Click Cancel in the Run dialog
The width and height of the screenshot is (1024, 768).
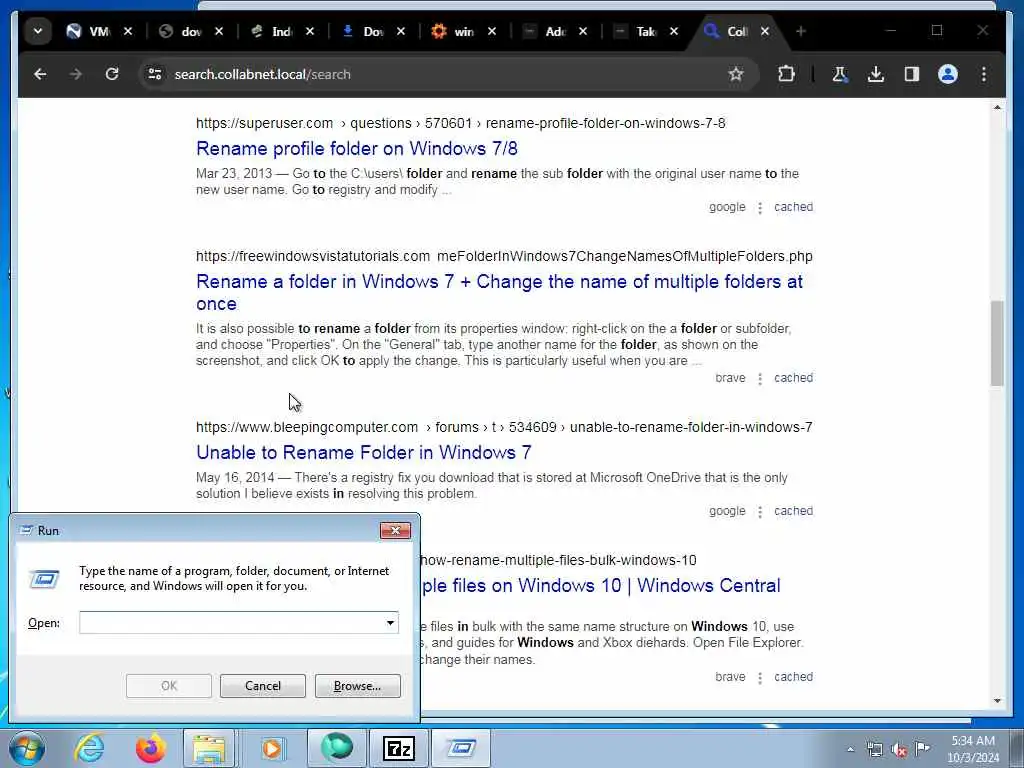pyautogui.click(x=263, y=686)
